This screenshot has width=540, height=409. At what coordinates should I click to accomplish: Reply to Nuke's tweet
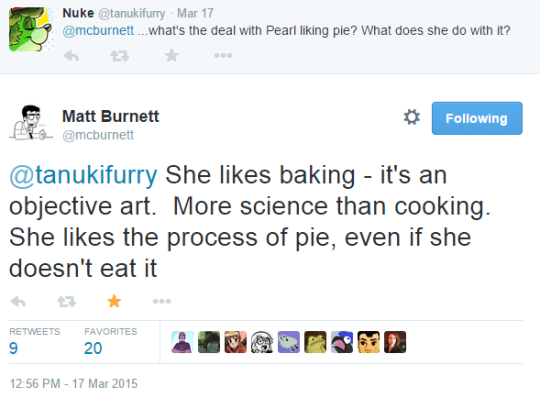point(72,55)
